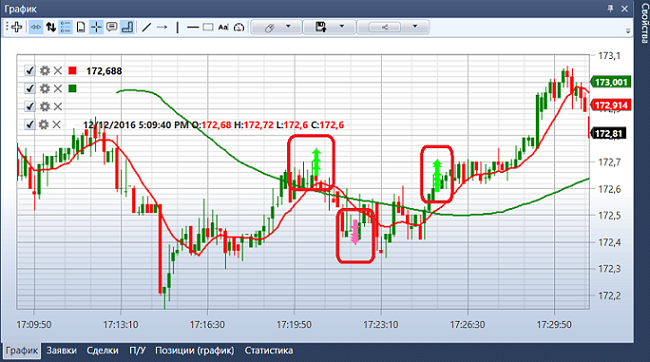This screenshot has width=650, height=362.
Task: Click the blank page toolbar icon
Action: 81,27
